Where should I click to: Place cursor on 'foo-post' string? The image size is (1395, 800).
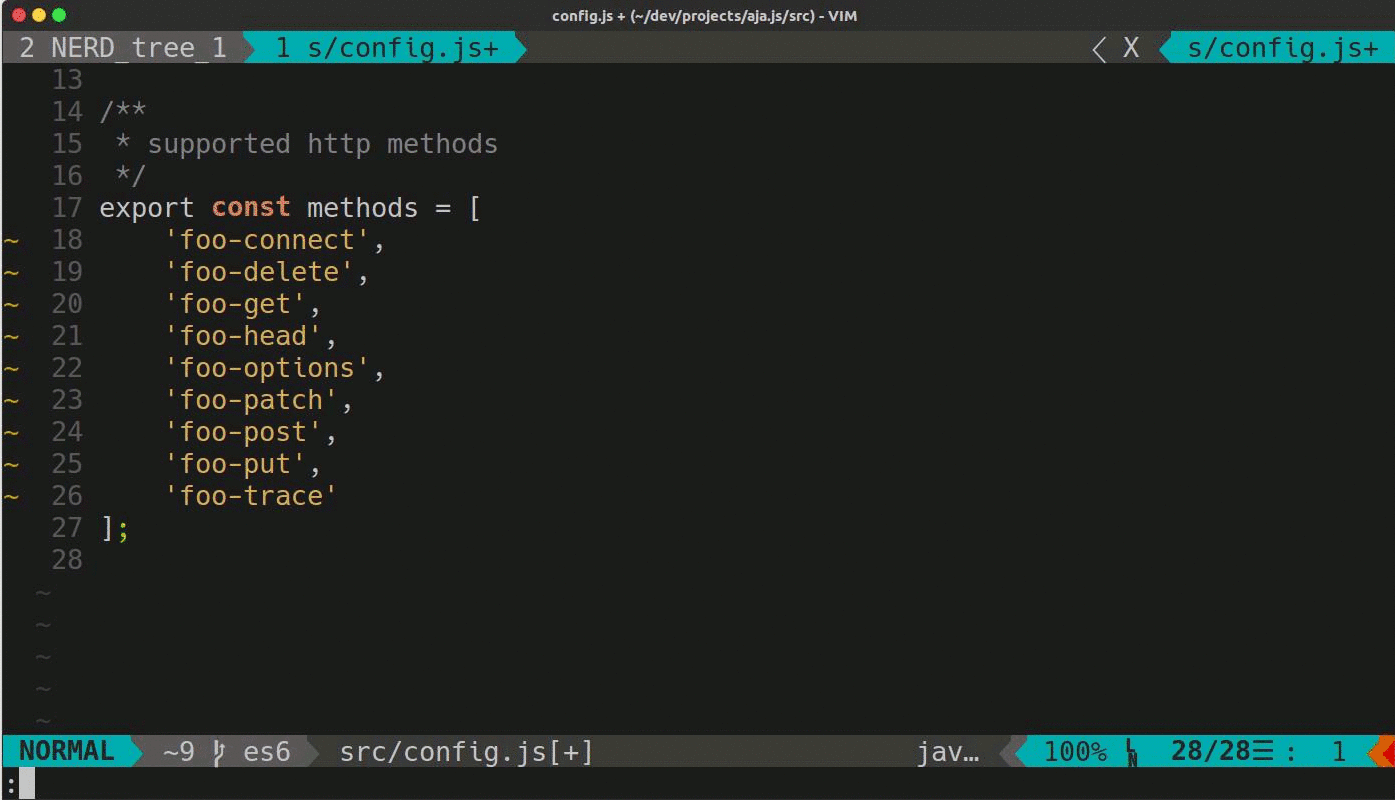tap(243, 433)
